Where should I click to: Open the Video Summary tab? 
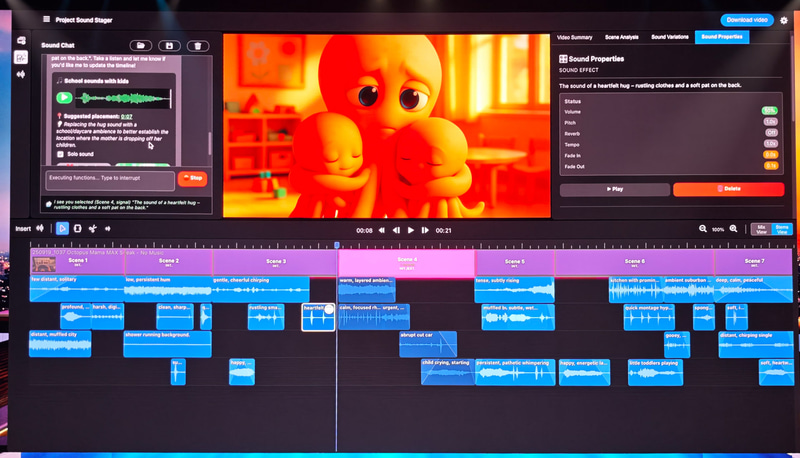pyautogui.click(x=574, y=37)
